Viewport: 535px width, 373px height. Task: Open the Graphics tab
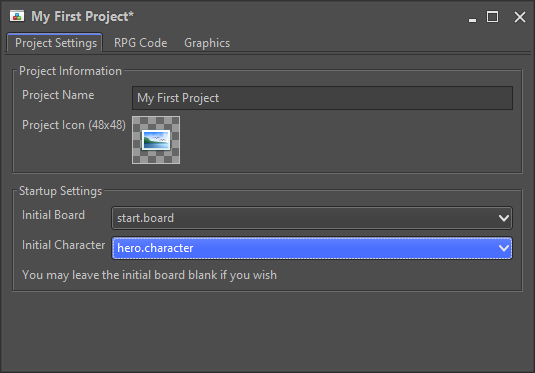point(207,43)
